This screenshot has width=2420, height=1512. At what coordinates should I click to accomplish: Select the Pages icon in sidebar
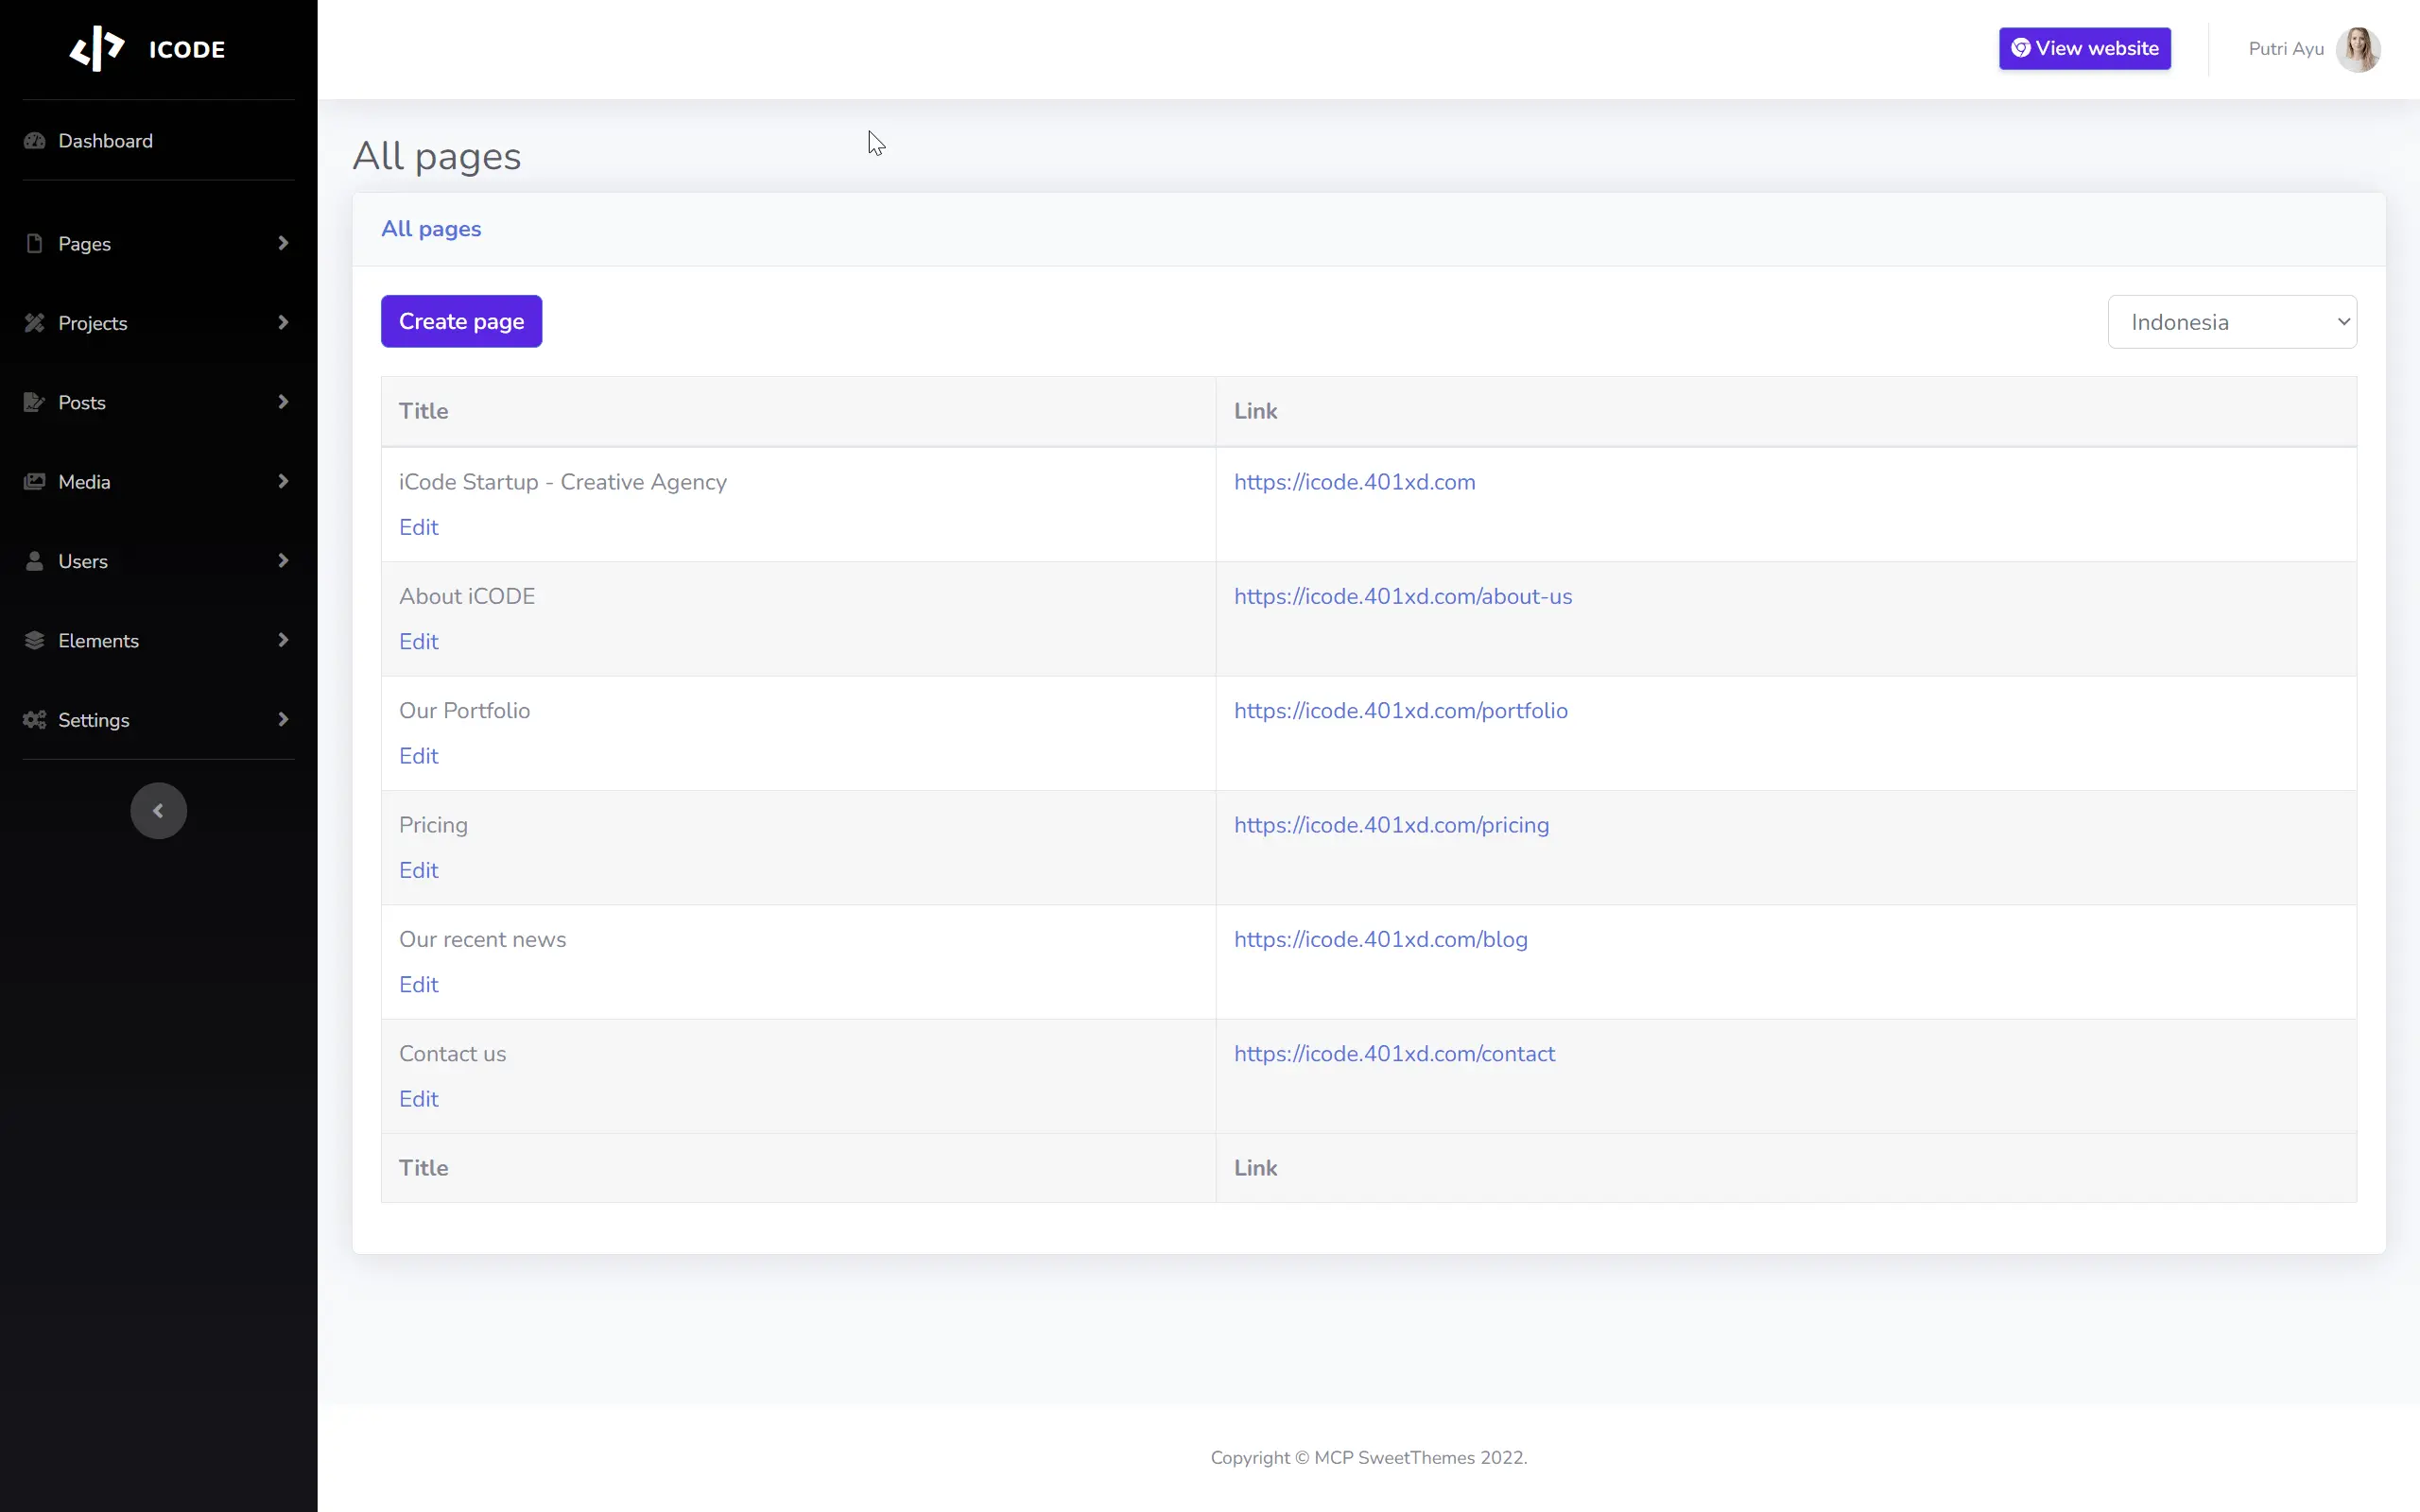35,243
